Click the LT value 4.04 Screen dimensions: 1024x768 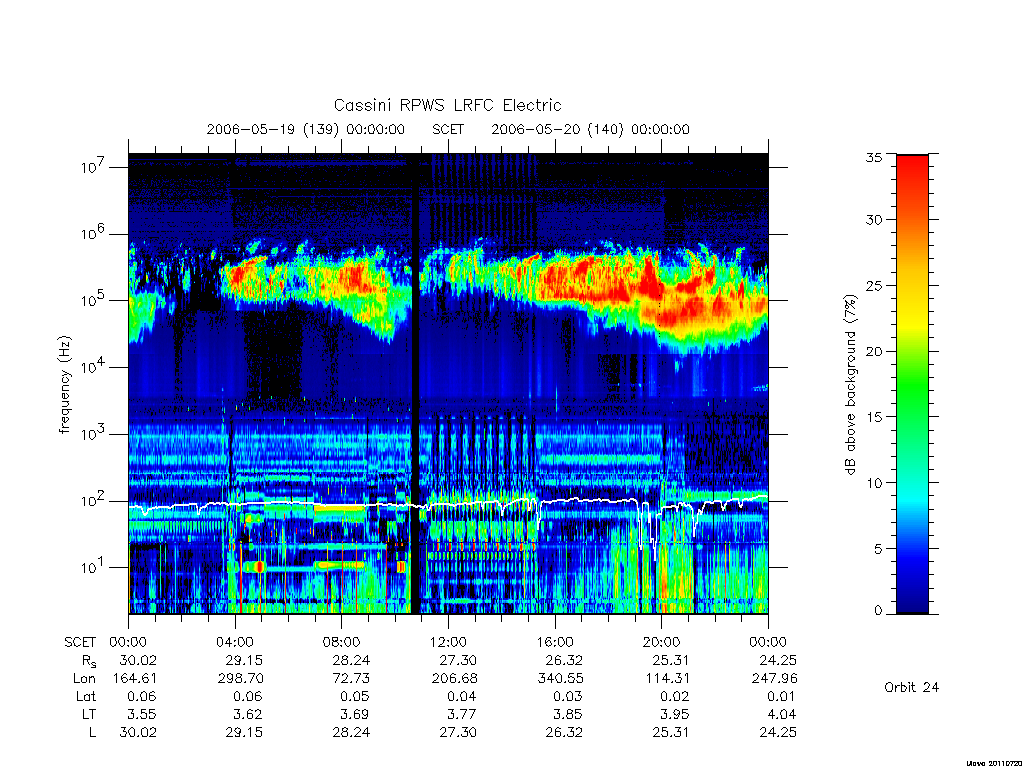pos(781,714)
